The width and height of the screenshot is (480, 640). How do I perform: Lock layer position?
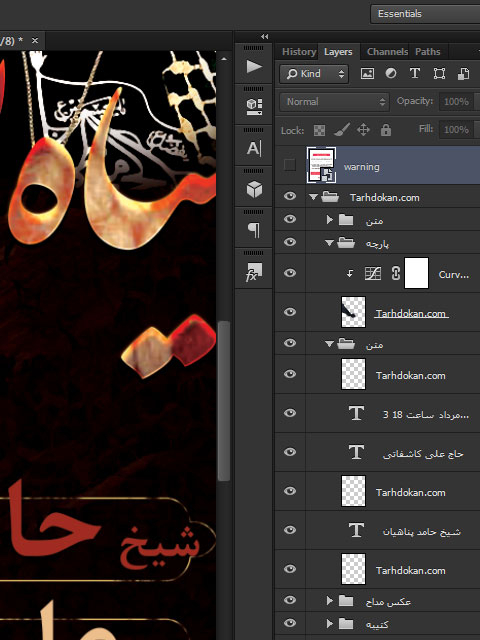tap(363, 130)
